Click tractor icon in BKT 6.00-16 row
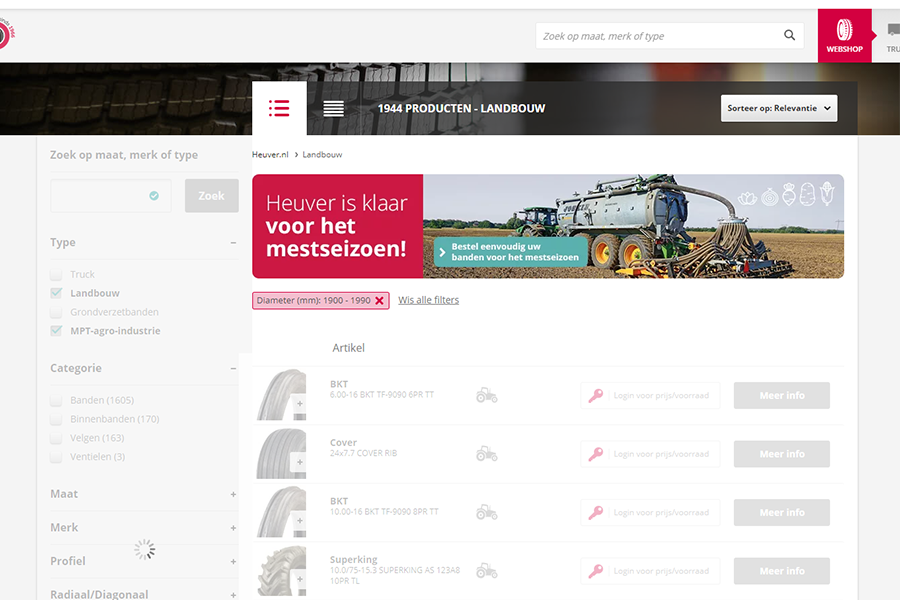This screenshot has width=900, height=600. click(487, 396)
